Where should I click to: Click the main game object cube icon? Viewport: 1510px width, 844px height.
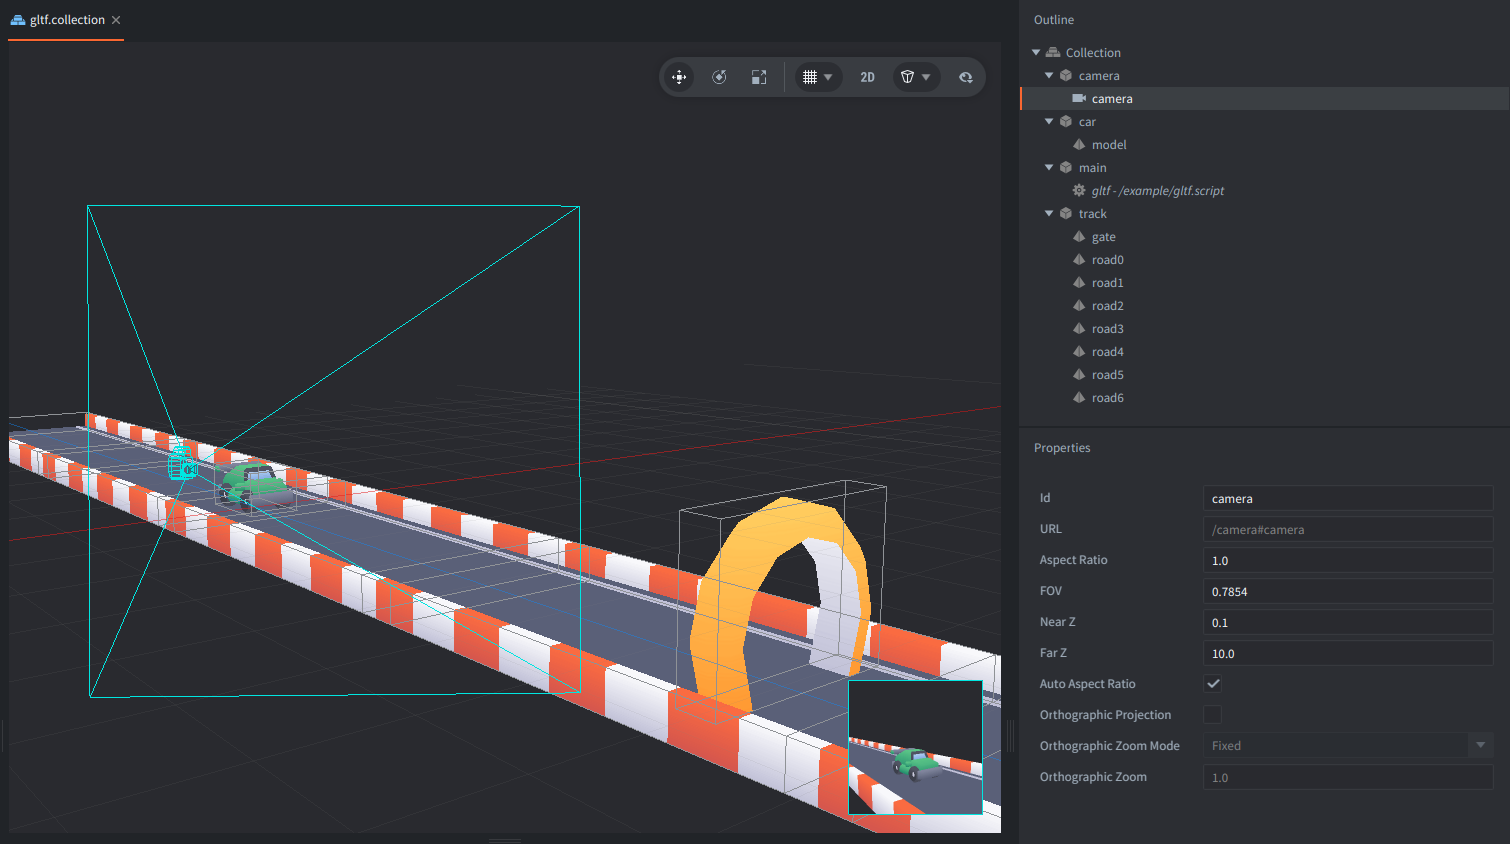click(1066, 168)
